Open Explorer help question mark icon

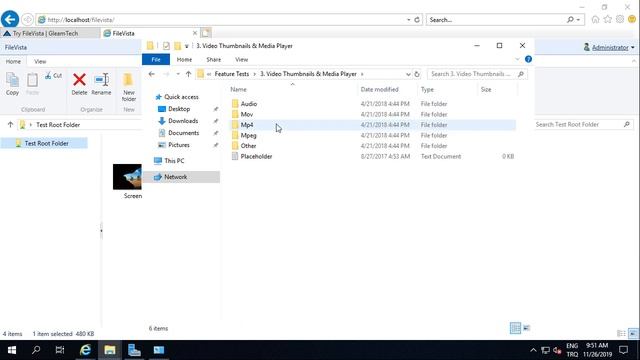528,59
